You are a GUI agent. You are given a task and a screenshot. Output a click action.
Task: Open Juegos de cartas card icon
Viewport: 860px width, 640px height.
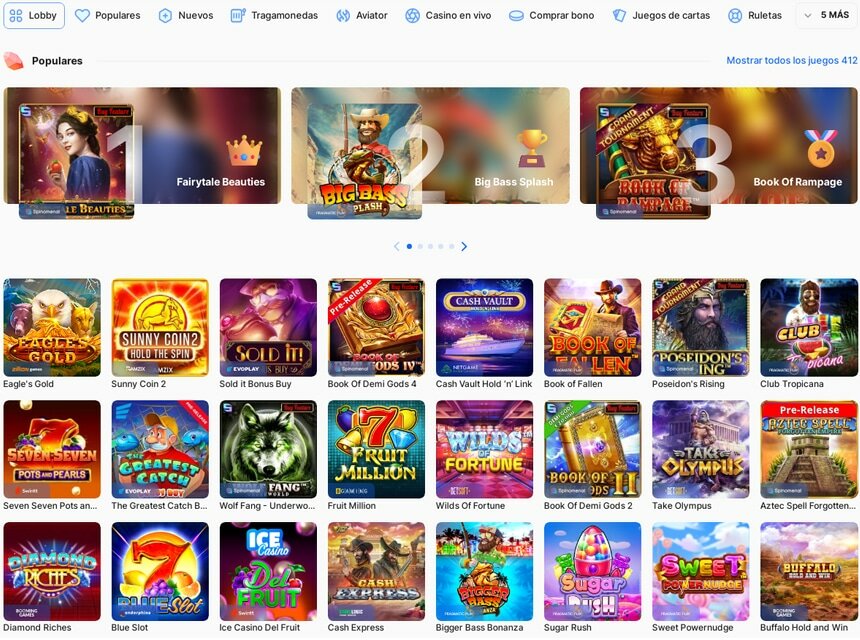pos(619,15)
